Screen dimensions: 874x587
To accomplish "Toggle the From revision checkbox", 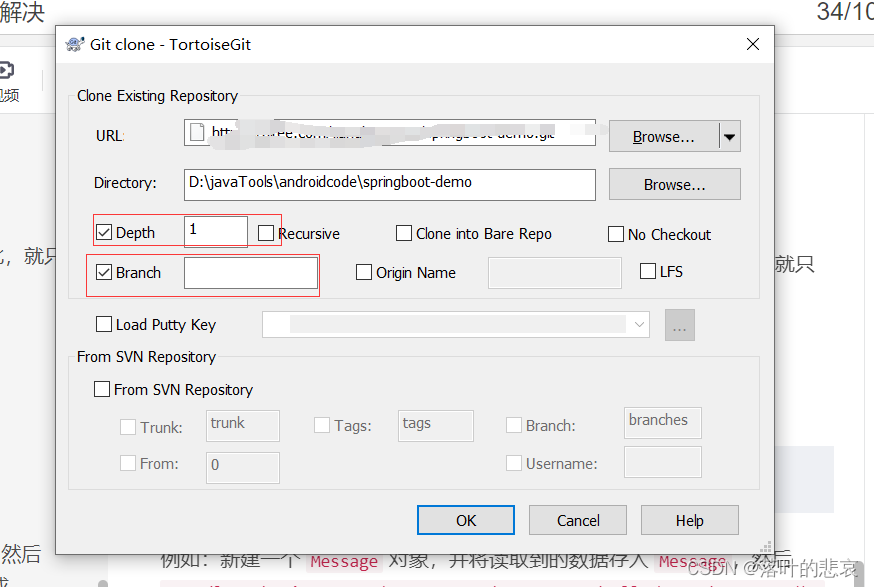I will tap(128, 463).
